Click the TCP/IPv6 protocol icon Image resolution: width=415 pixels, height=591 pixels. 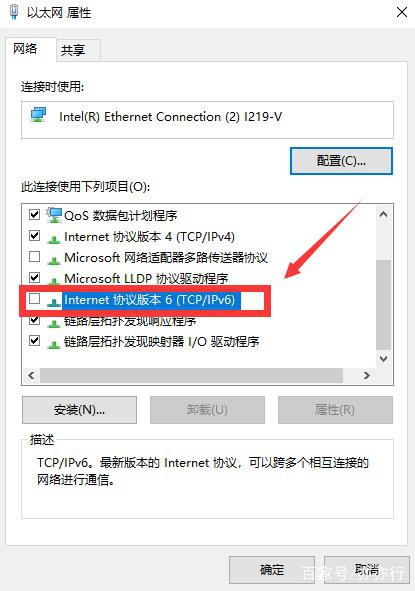[x=54, y=302]
